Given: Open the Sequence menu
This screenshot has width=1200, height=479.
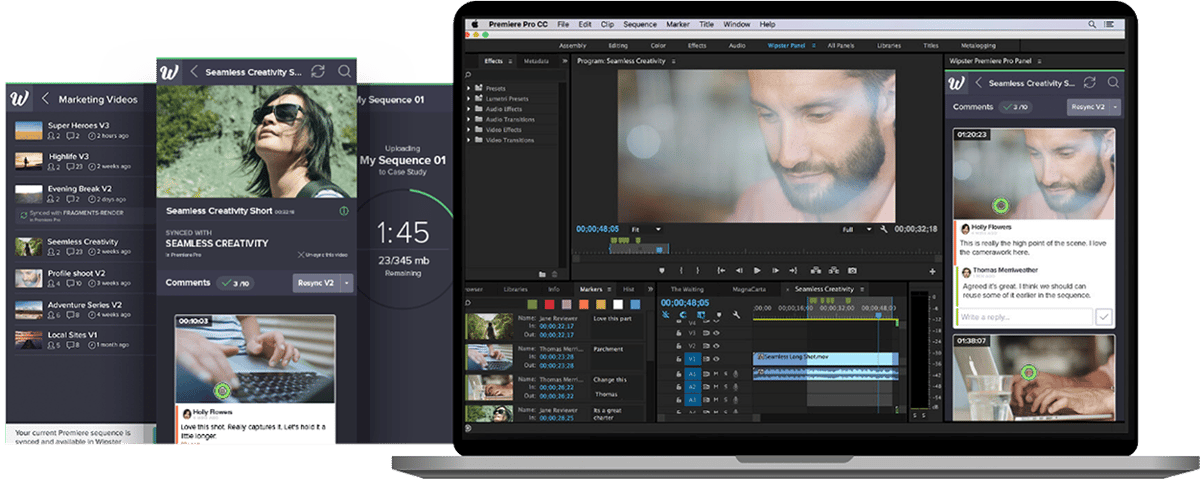Looking at the screenshot, I should (640, 24).
